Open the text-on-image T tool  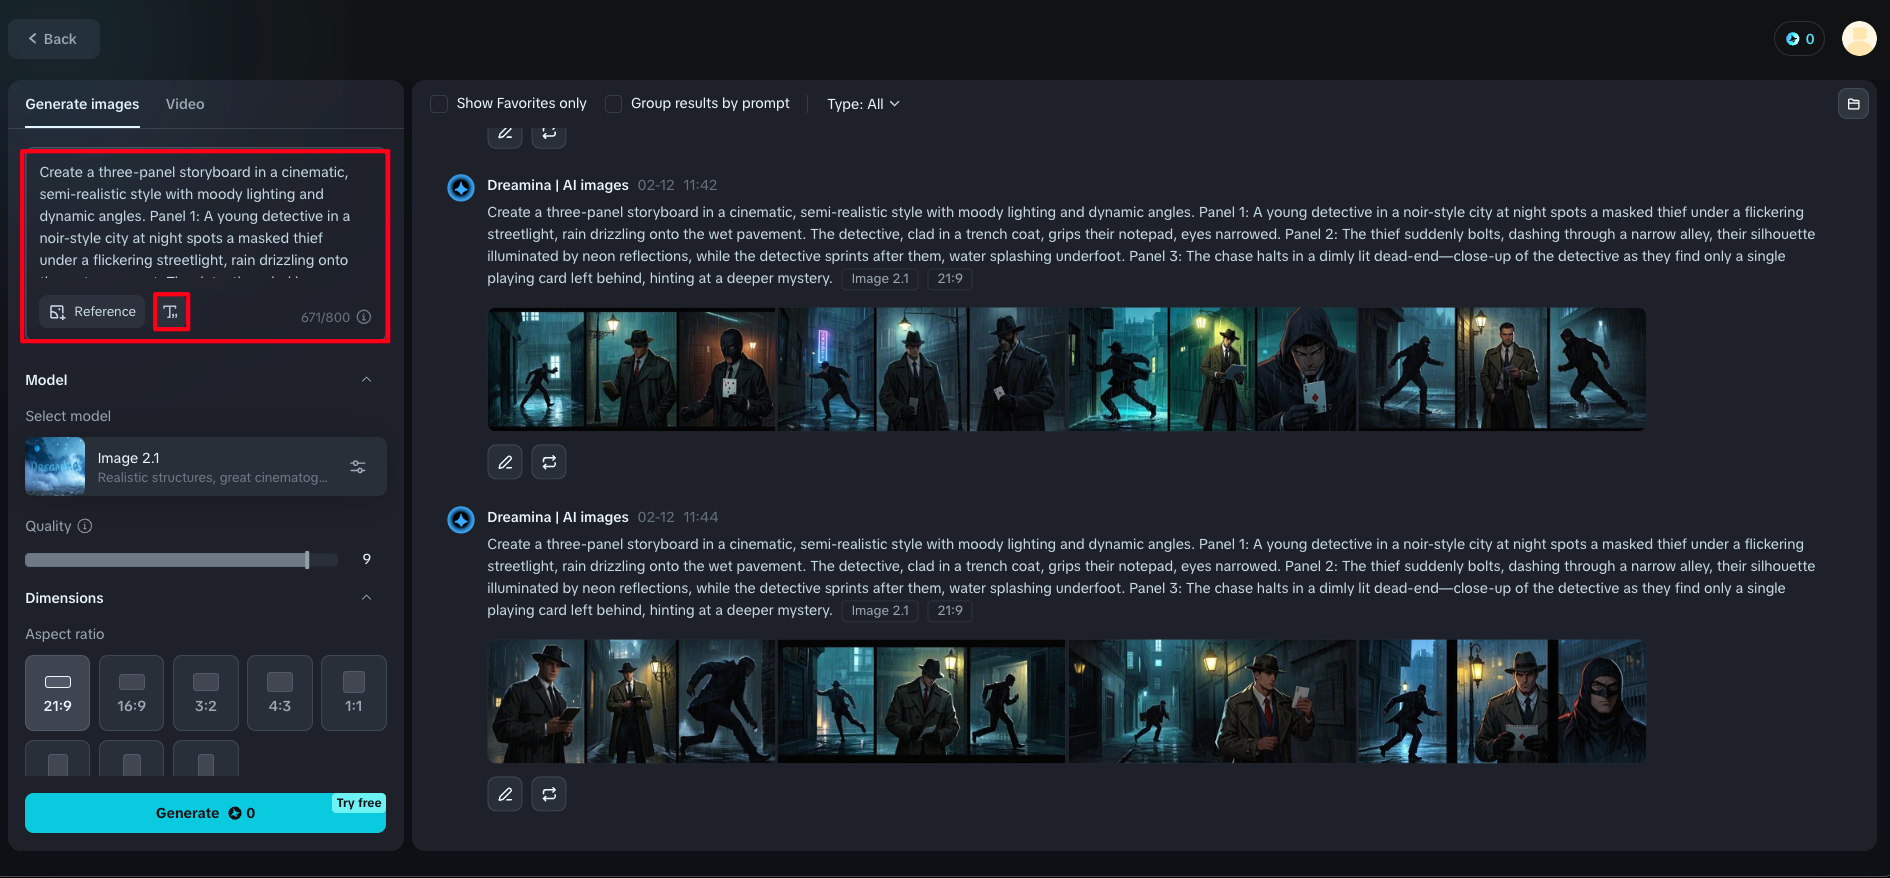171,312
